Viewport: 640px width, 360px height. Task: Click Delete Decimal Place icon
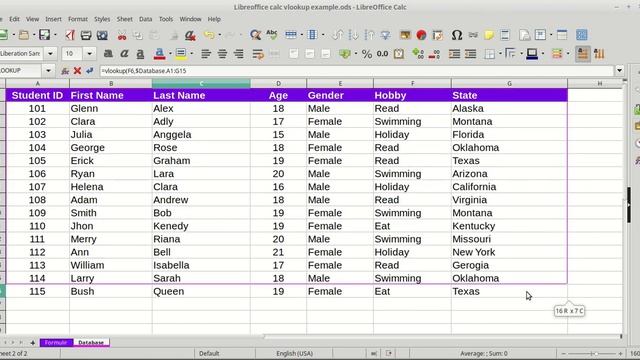434,54
